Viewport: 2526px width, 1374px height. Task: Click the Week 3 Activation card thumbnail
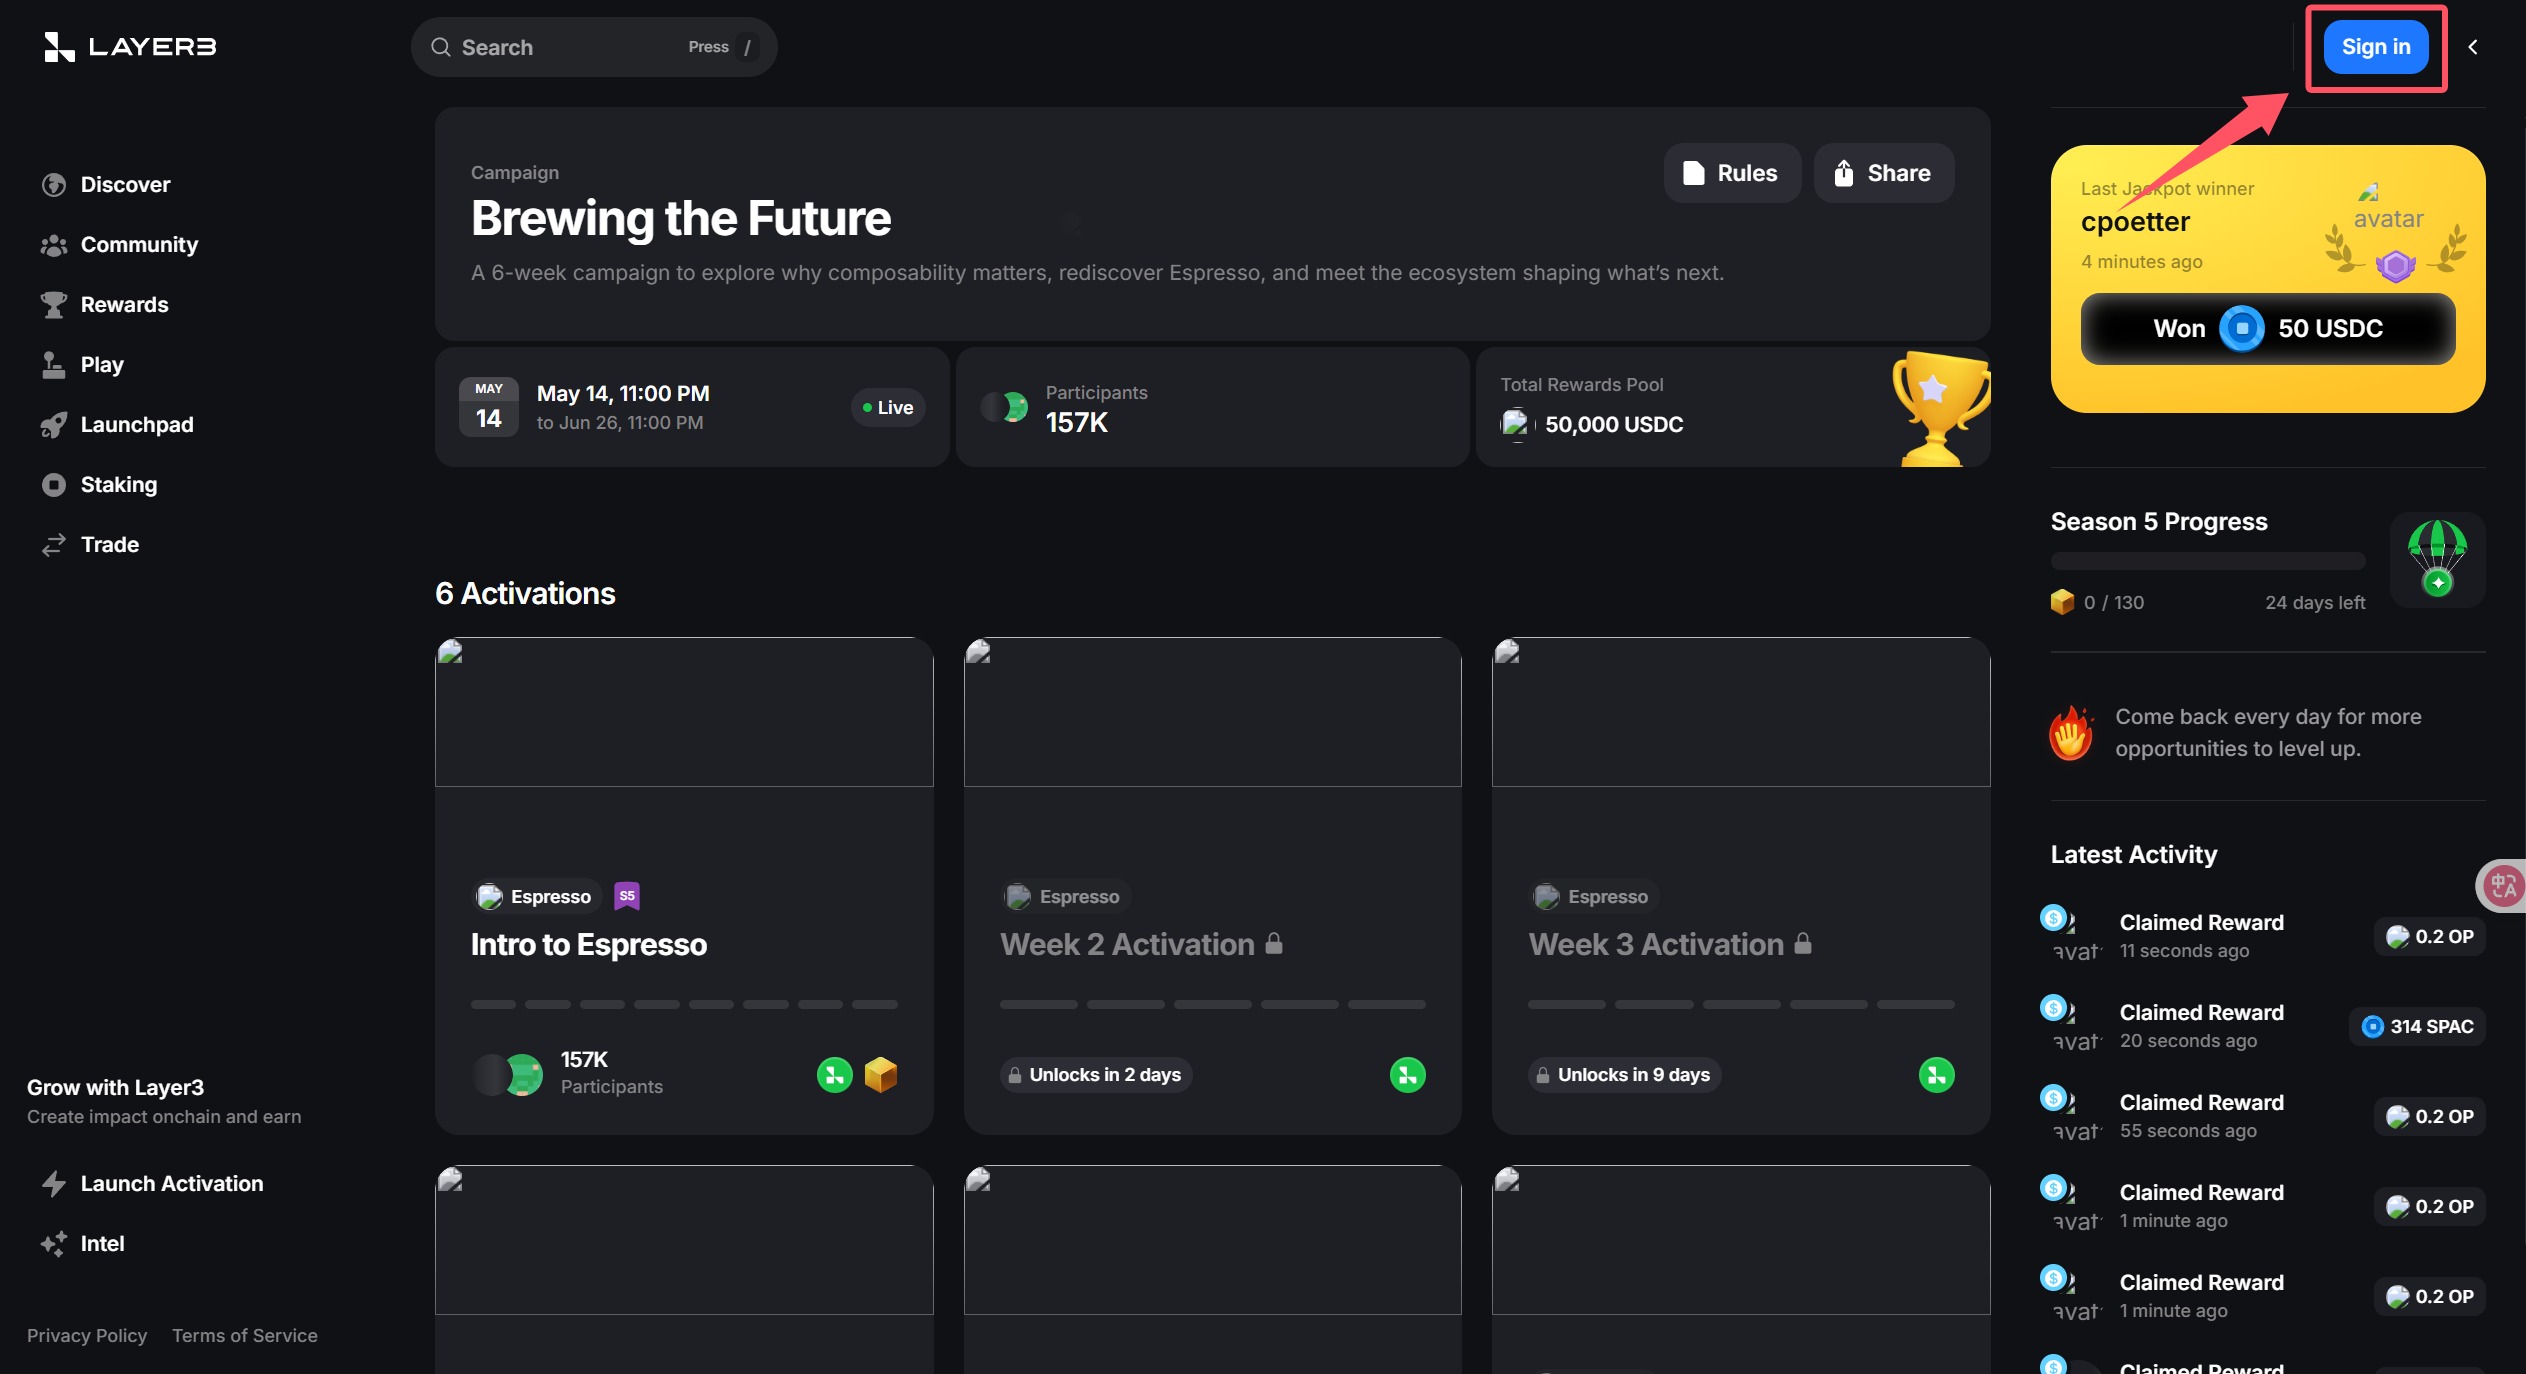tap(1741, 712)
